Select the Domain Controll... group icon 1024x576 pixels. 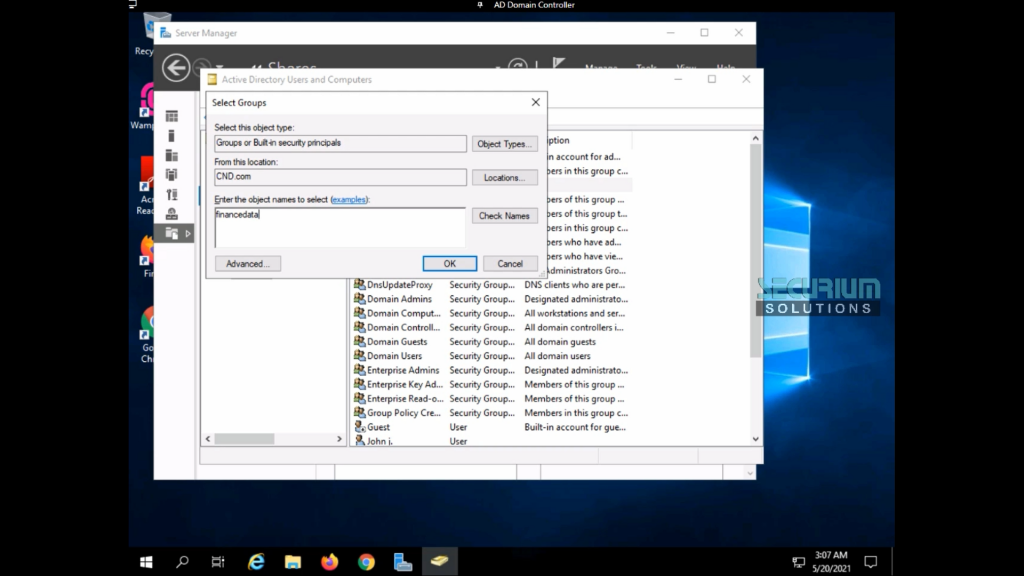(359, 327)
